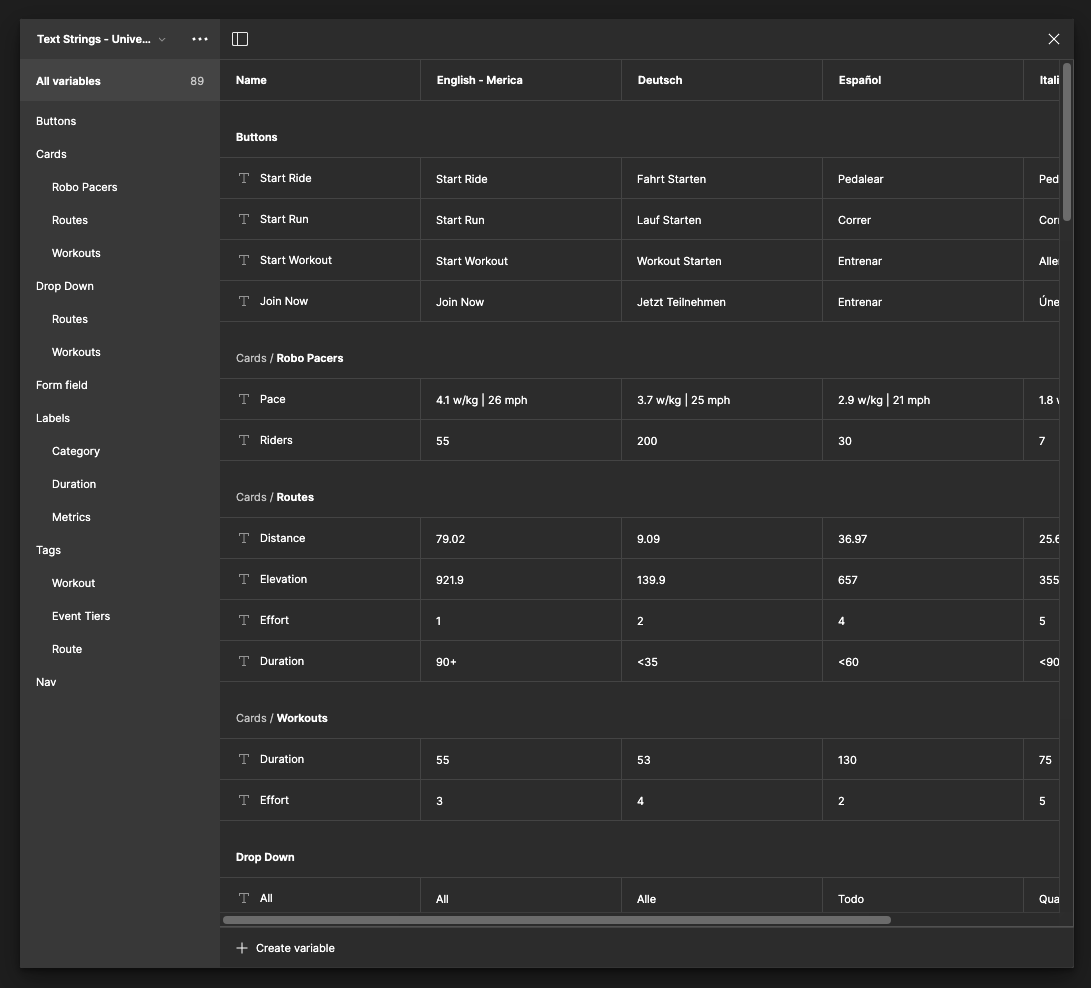Click string type icon beside Start Ride
The image size is (1091, 988).
click(x=244, y=178)
